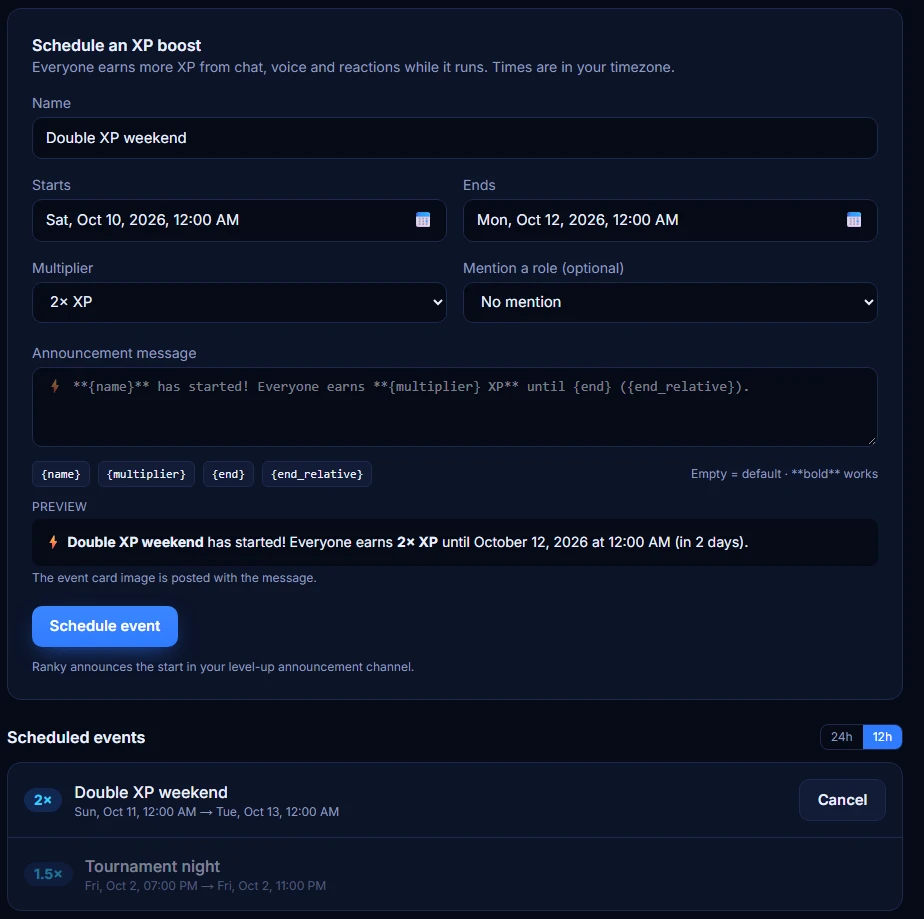
Task: Insert the {end_relative} placeholder chip
Action: [x=317, y=474]
